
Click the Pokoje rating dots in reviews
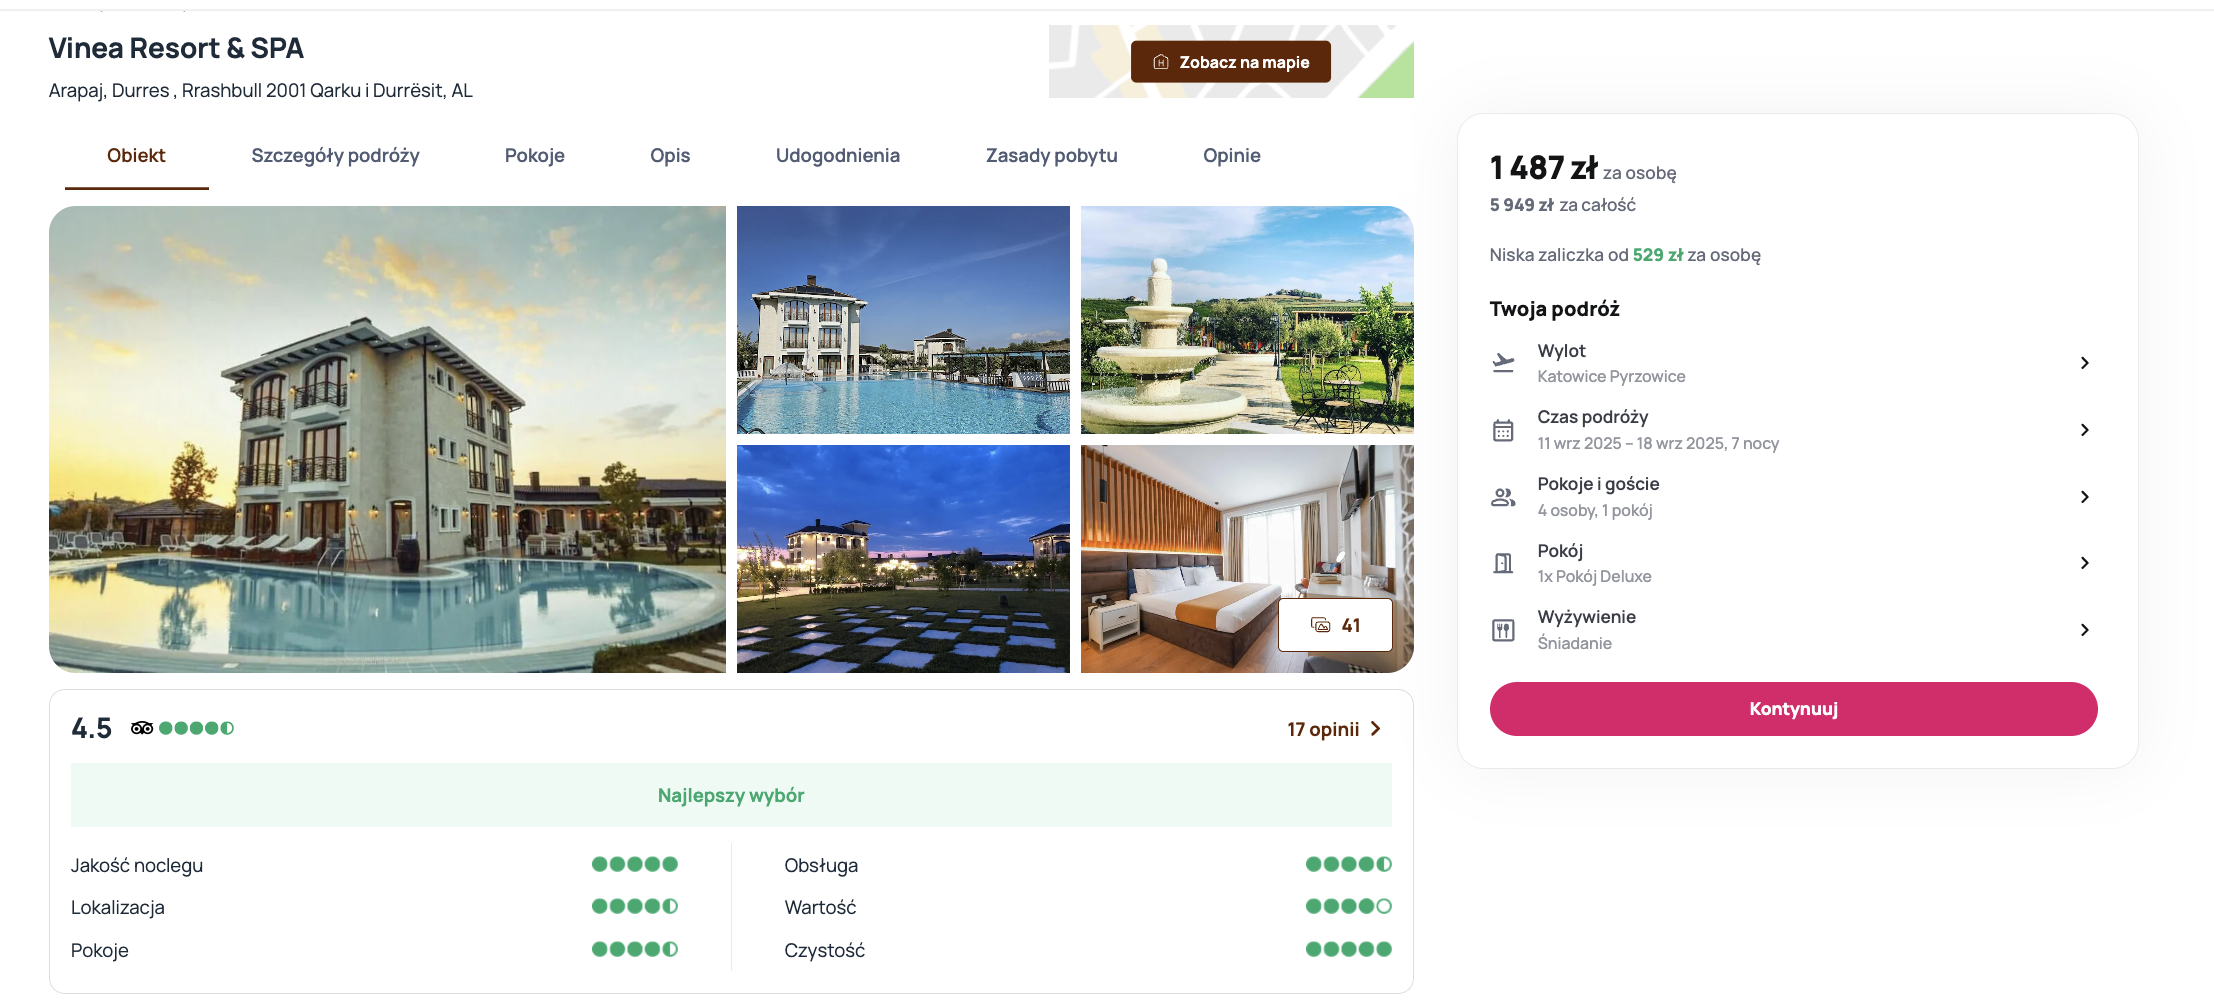tap(635, 949)
